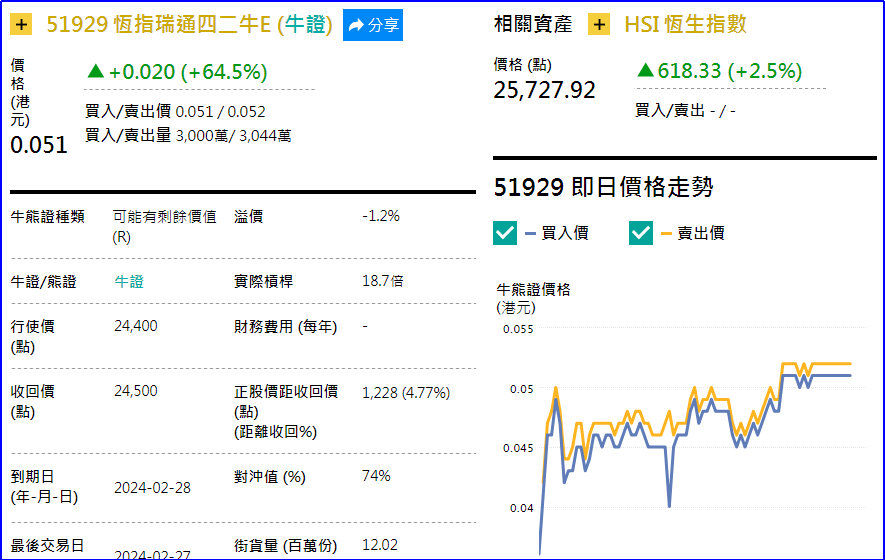Image resolution: width=885 pixels, height=560 pixels.
Task: Uncheck the 買入價 chart series checkbox
Action: [505, 233]
